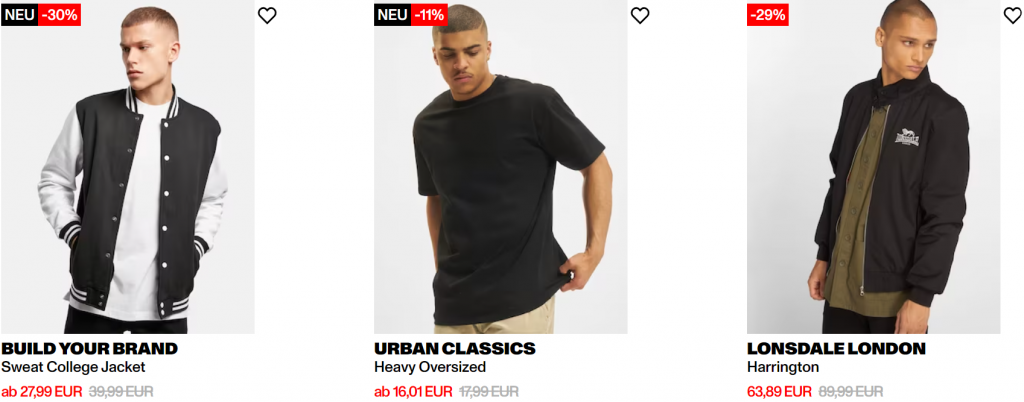The height and width of the screenshot is (402, 1024).
Task: Open the BUILD YOUR BRAND brand link
Action: point(89,348)
